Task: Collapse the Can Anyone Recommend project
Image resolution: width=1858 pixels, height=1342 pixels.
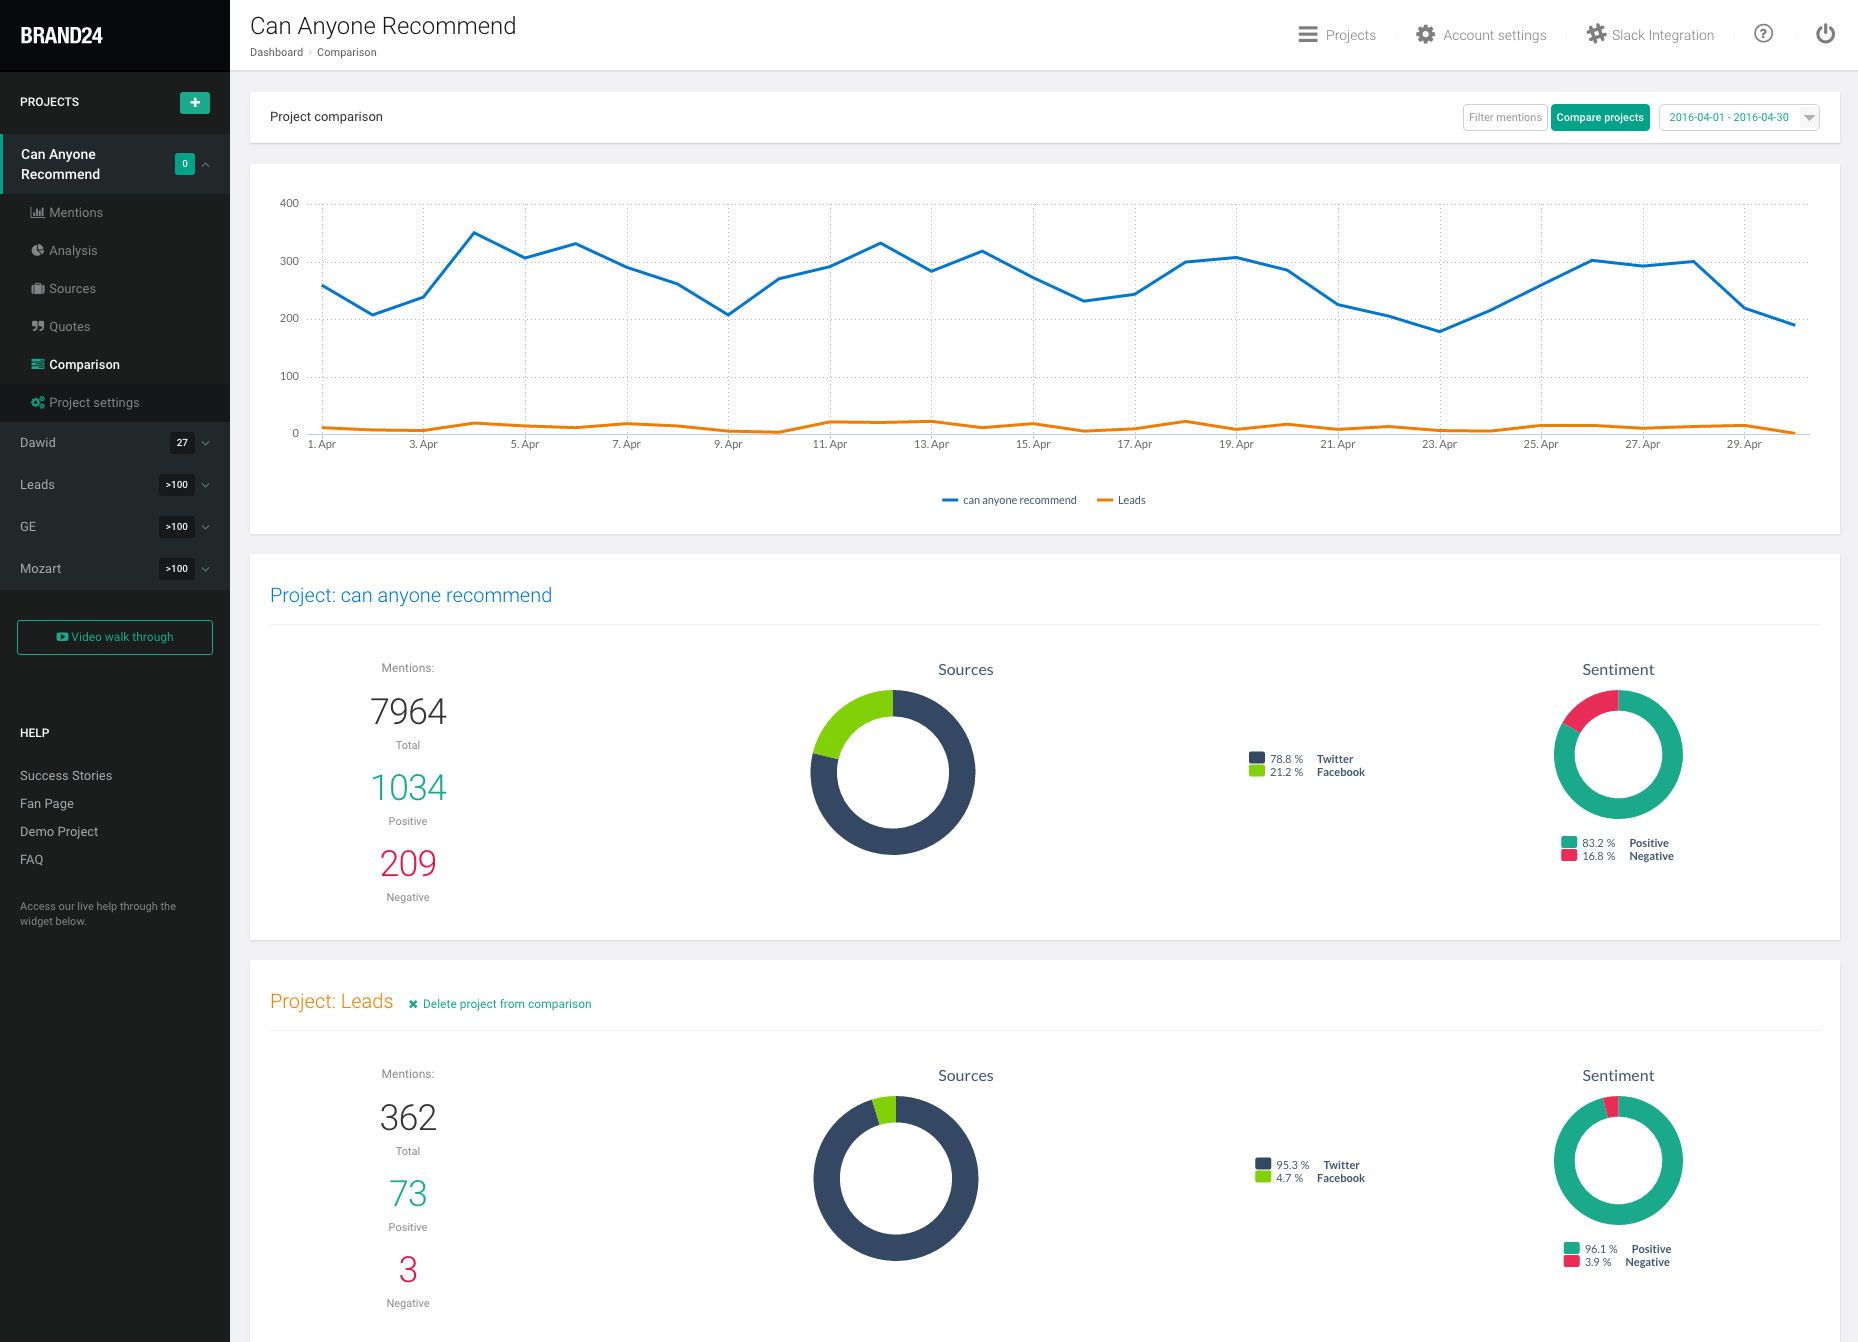Action: pos(206,164)
